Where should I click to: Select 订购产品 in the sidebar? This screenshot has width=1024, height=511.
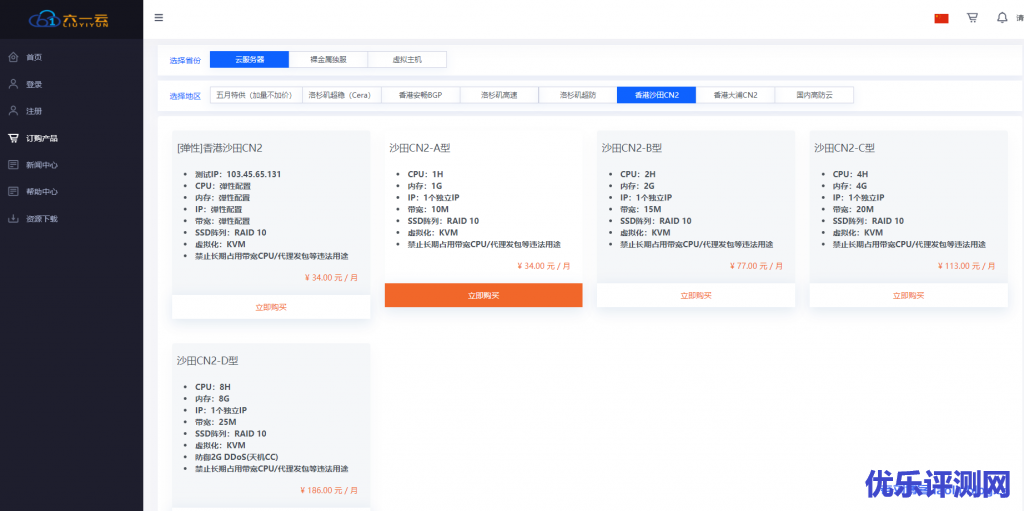41,138
